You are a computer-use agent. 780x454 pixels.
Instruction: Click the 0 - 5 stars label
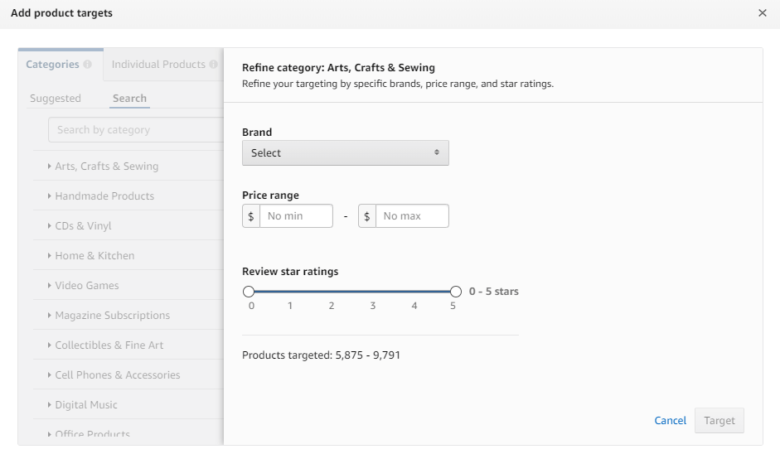(493, 291)
